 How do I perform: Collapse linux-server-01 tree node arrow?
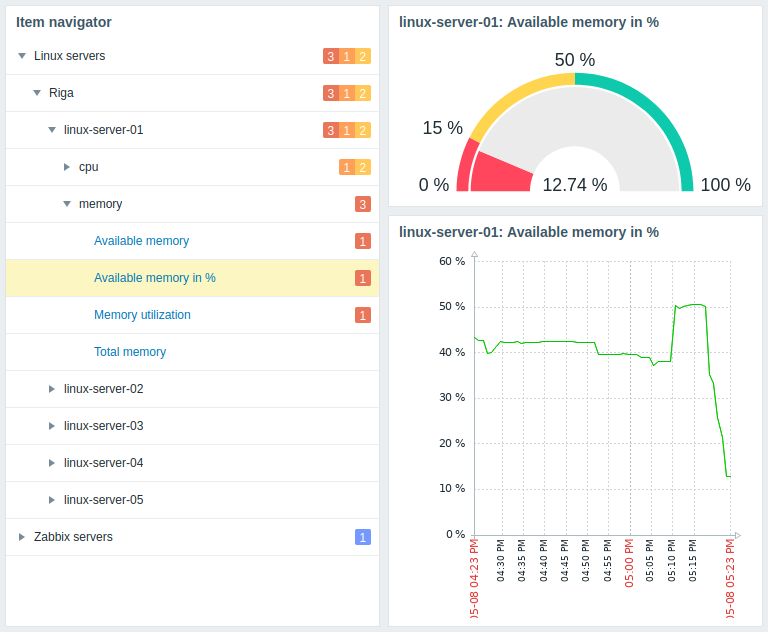coord(52,130)
